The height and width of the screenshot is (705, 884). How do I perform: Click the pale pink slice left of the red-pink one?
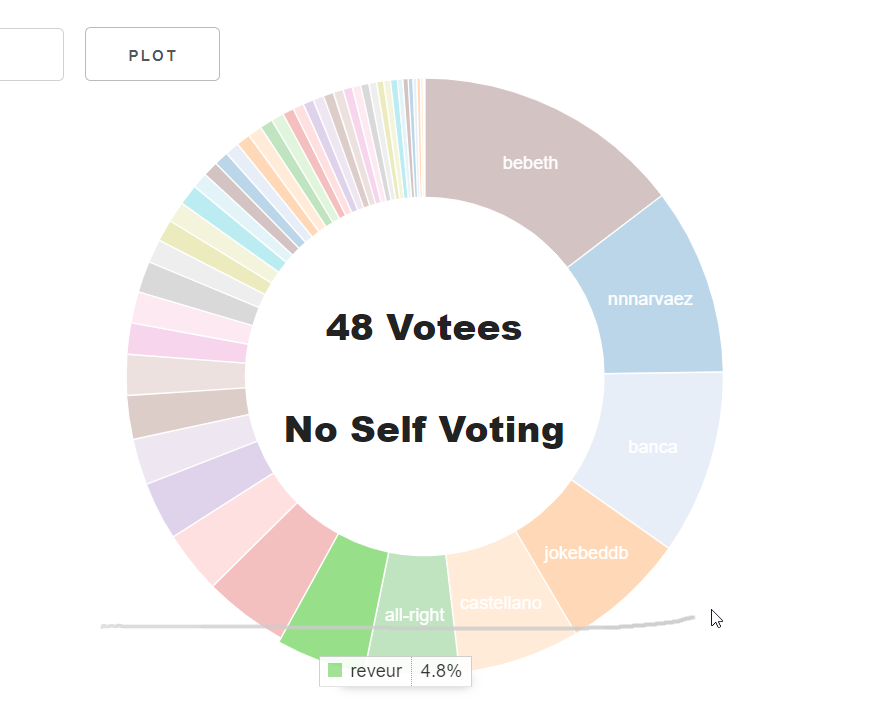tap(234, 530)
